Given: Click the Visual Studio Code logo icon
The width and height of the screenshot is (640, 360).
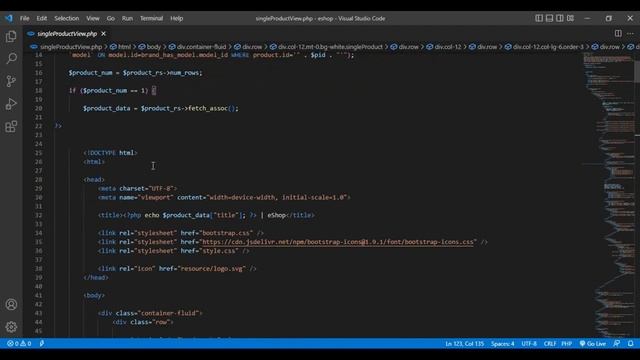Looking at the screenshot, I should (9, 18).
